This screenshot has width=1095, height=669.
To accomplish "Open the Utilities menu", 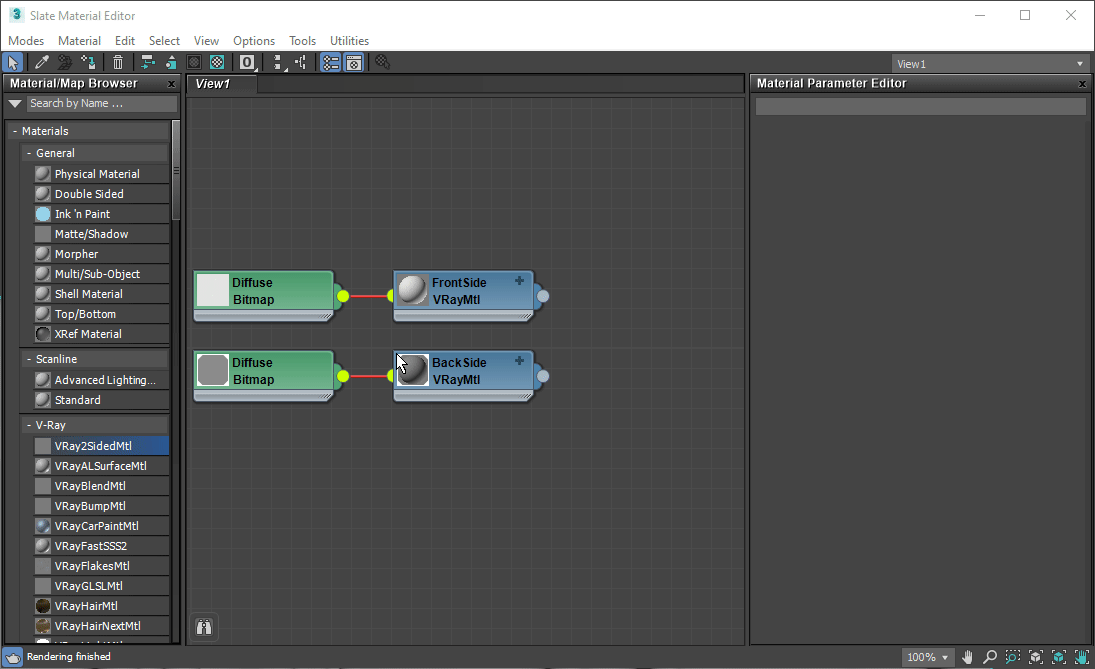I will pos(349,41).
